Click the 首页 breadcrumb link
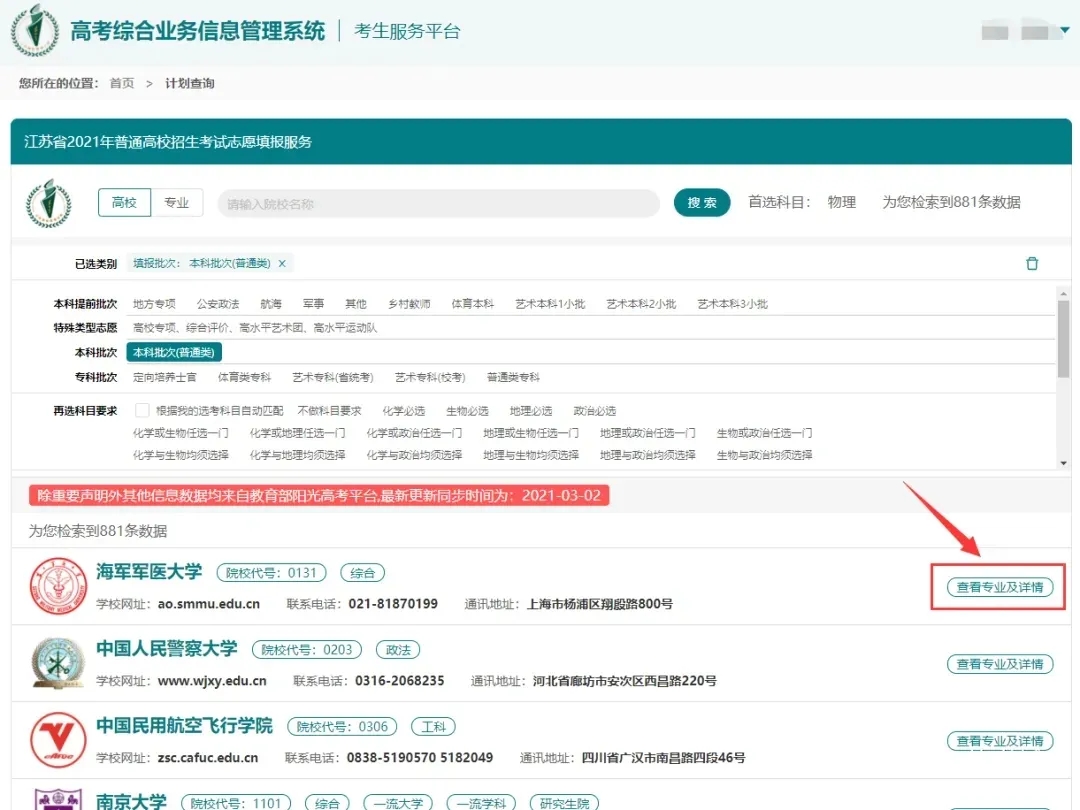This screenshot has height=810, width=1080. click(x=122, y=83)
